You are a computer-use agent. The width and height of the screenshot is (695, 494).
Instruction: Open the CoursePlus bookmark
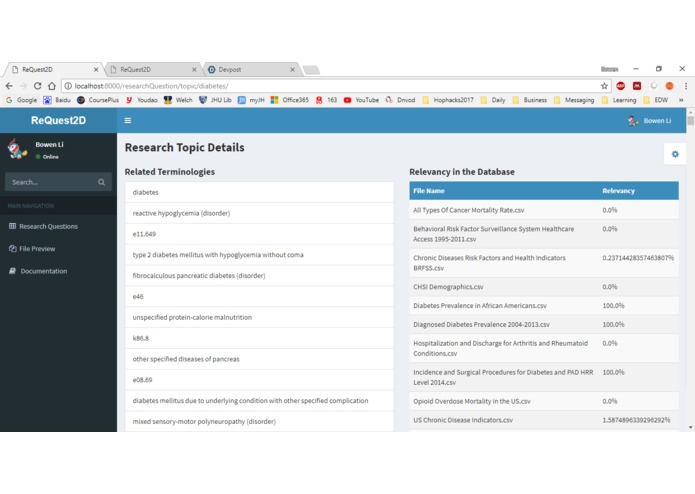98,100
